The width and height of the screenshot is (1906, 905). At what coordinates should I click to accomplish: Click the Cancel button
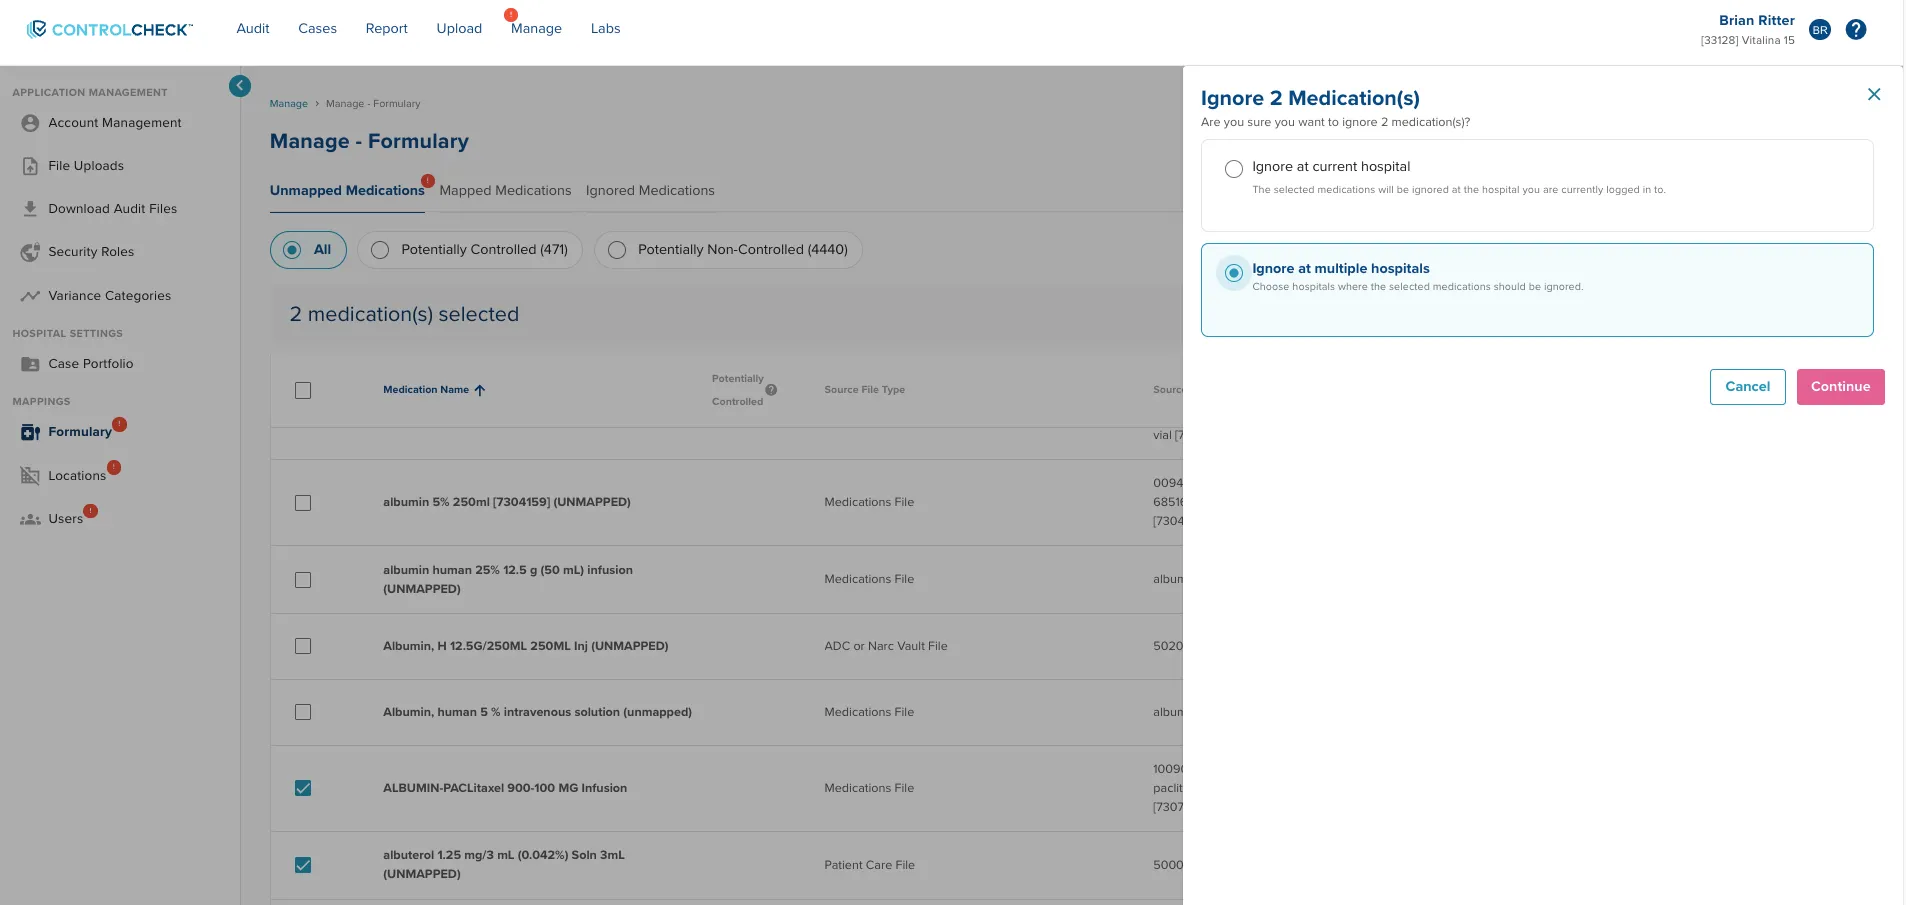pyautogui.click(x=1747, y=387)
